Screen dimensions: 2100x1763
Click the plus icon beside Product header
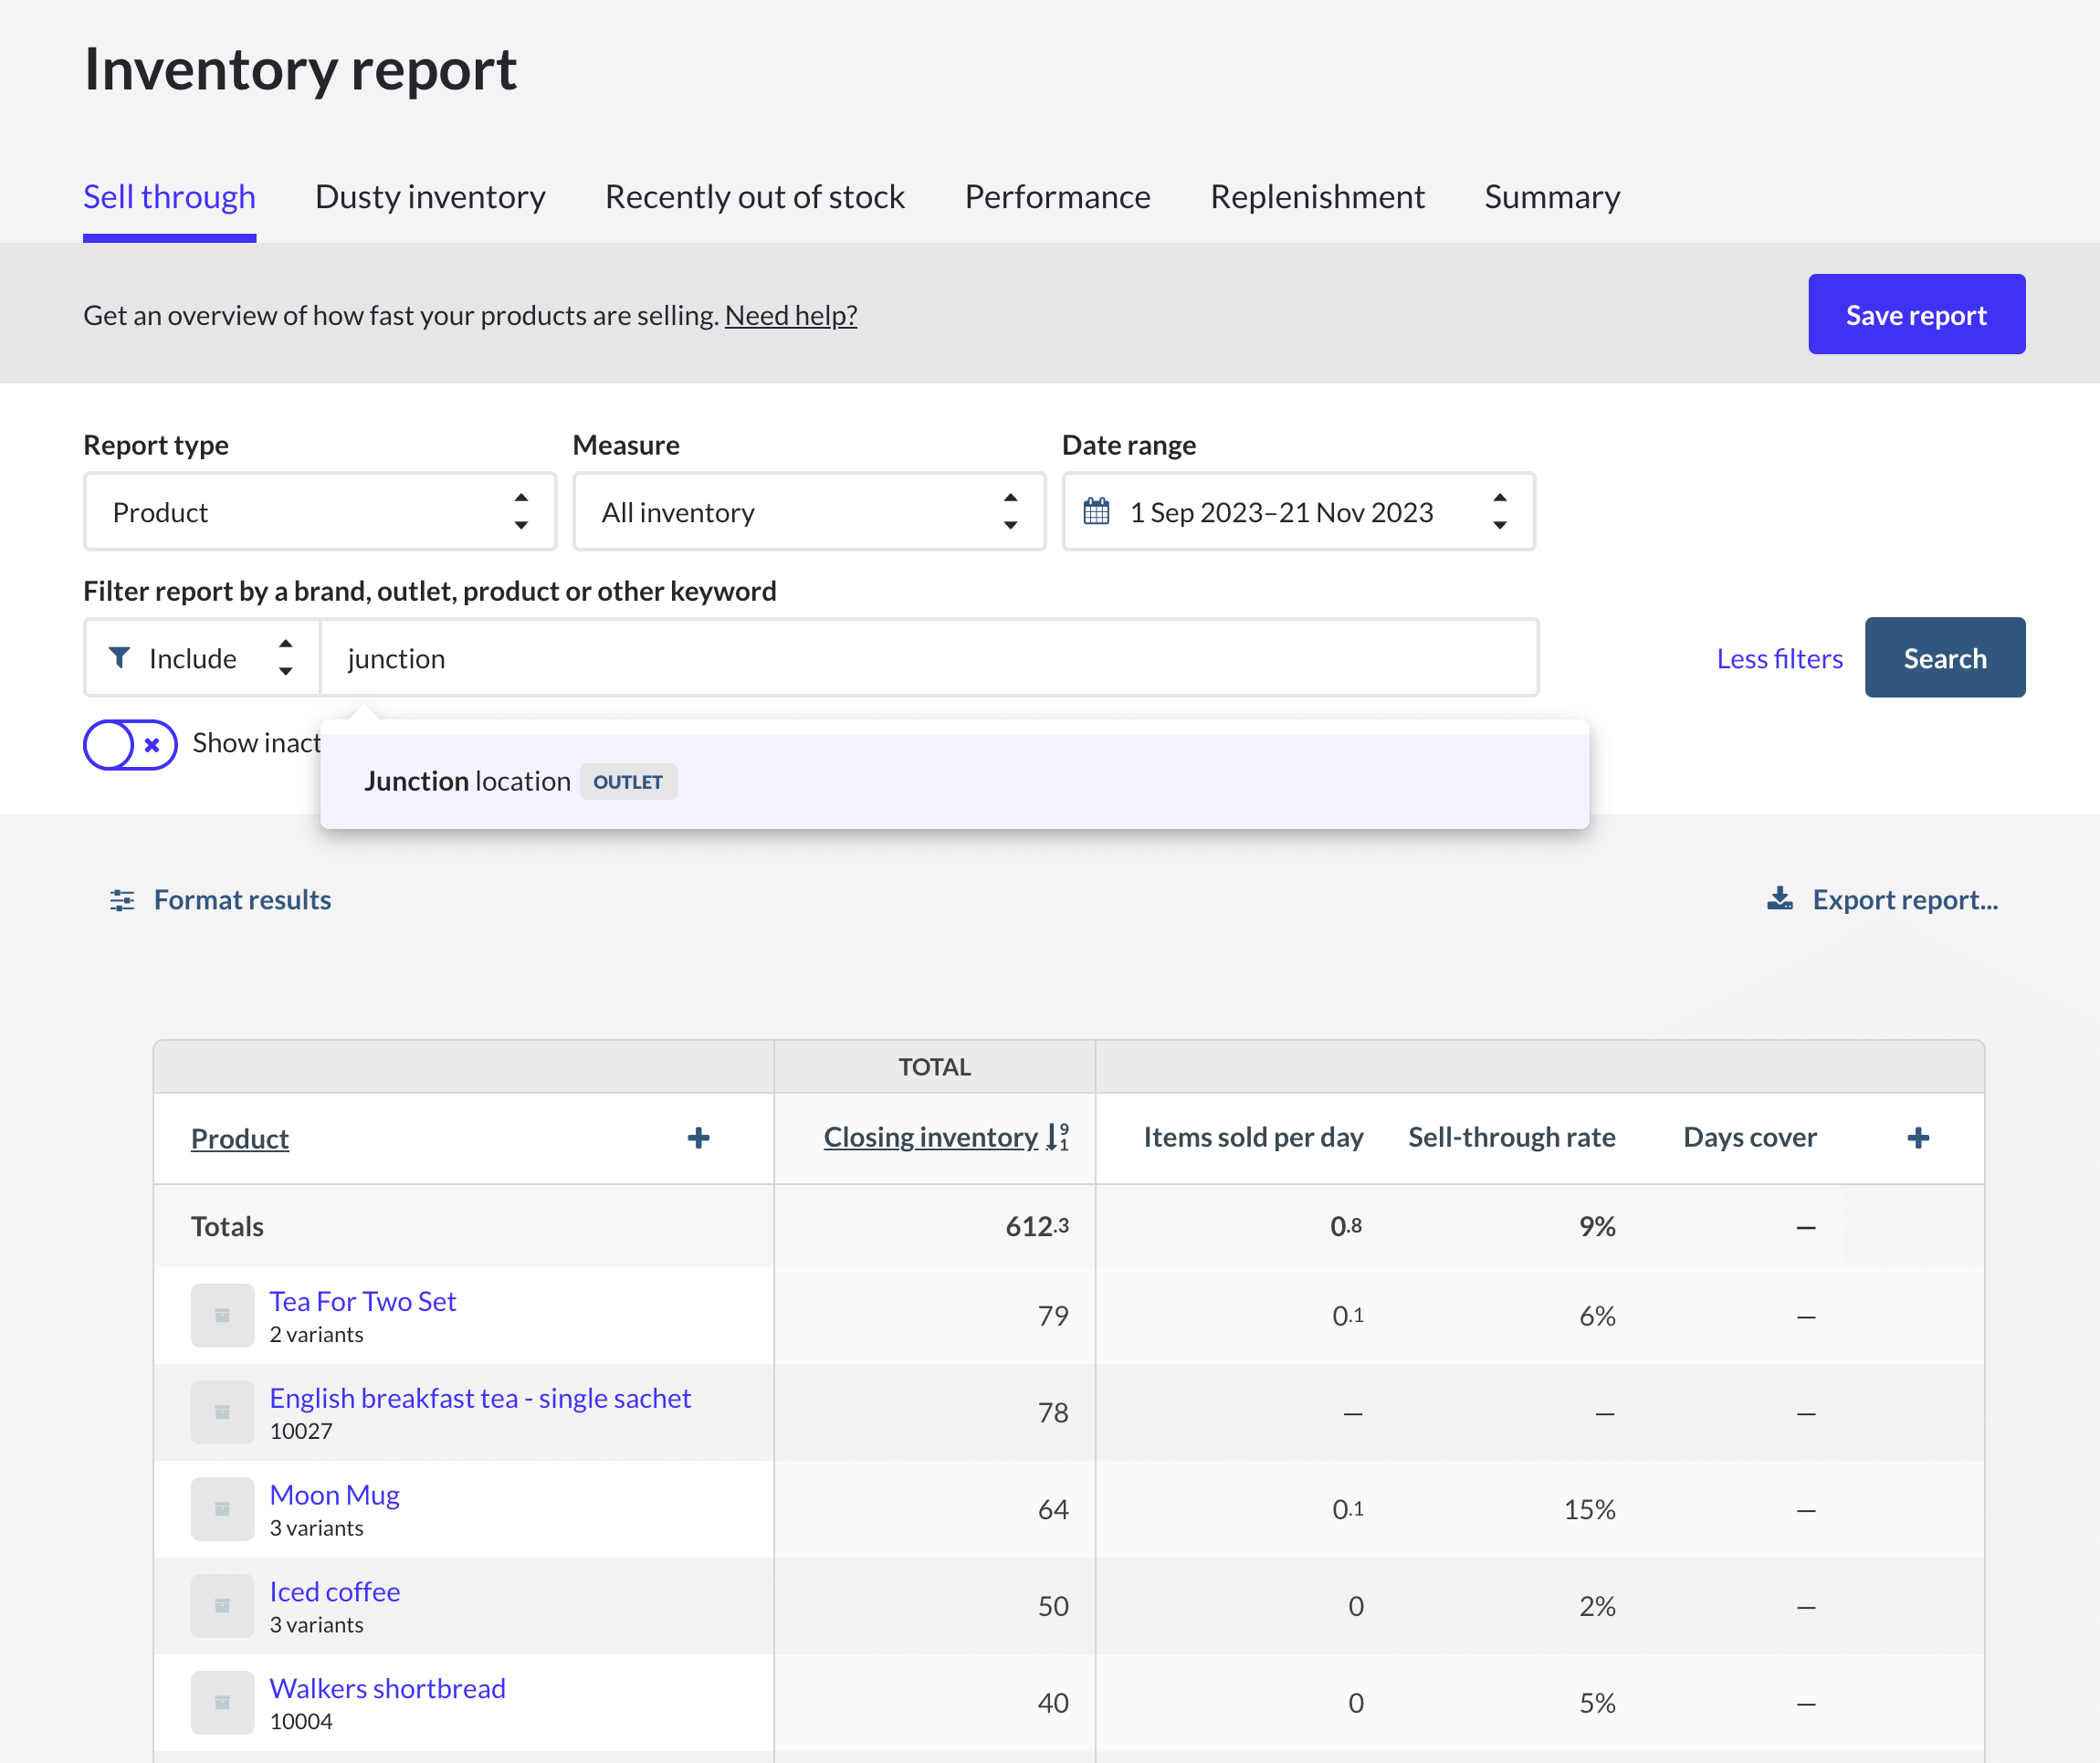699,1138
